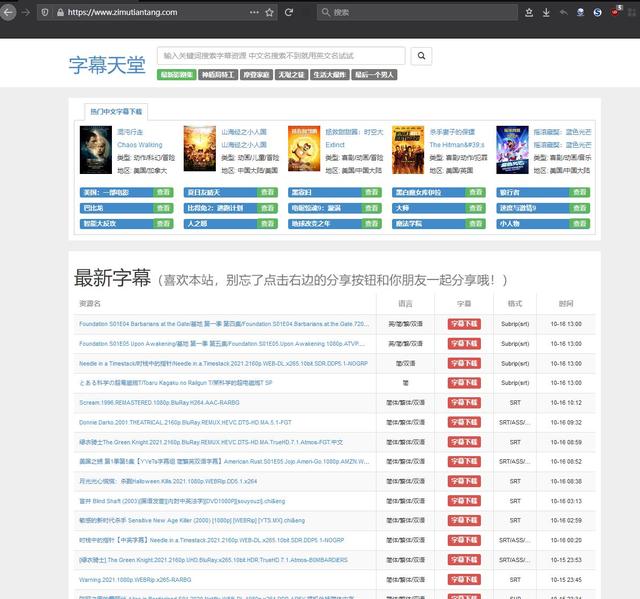Viewport: 640px width, 599px height.
Task: Open the Halloween Kills 2021 link
Action: (168, 481)
